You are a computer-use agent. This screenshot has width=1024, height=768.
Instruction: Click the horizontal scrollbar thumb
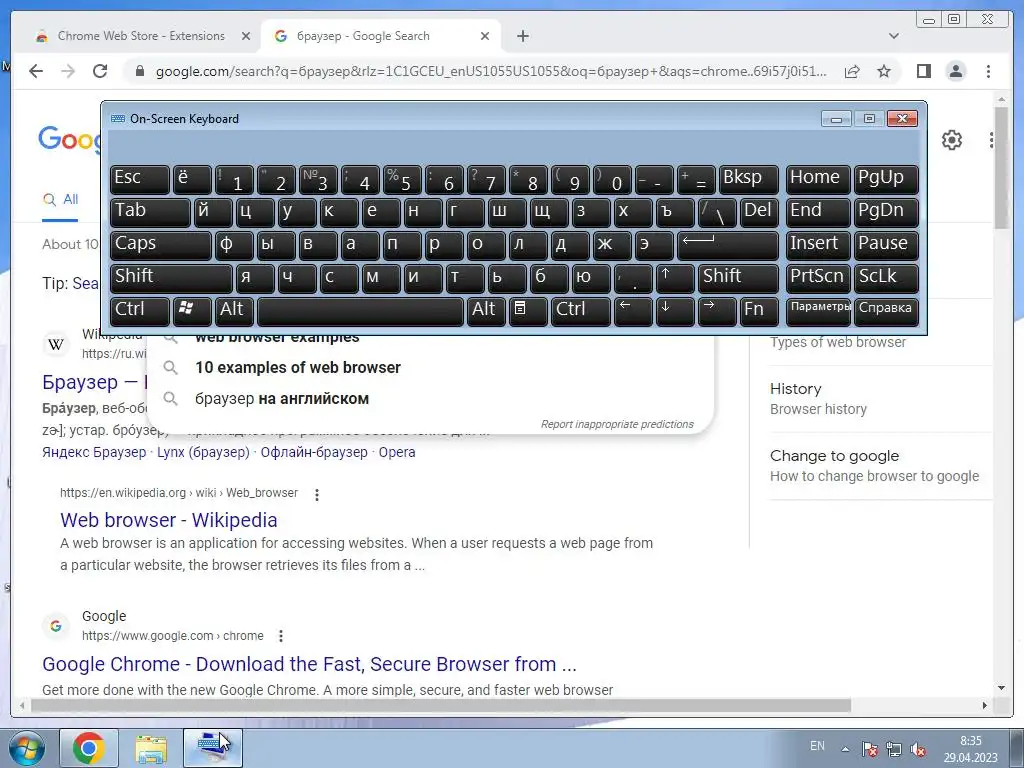pyautogui.click(x=441, y=706)
